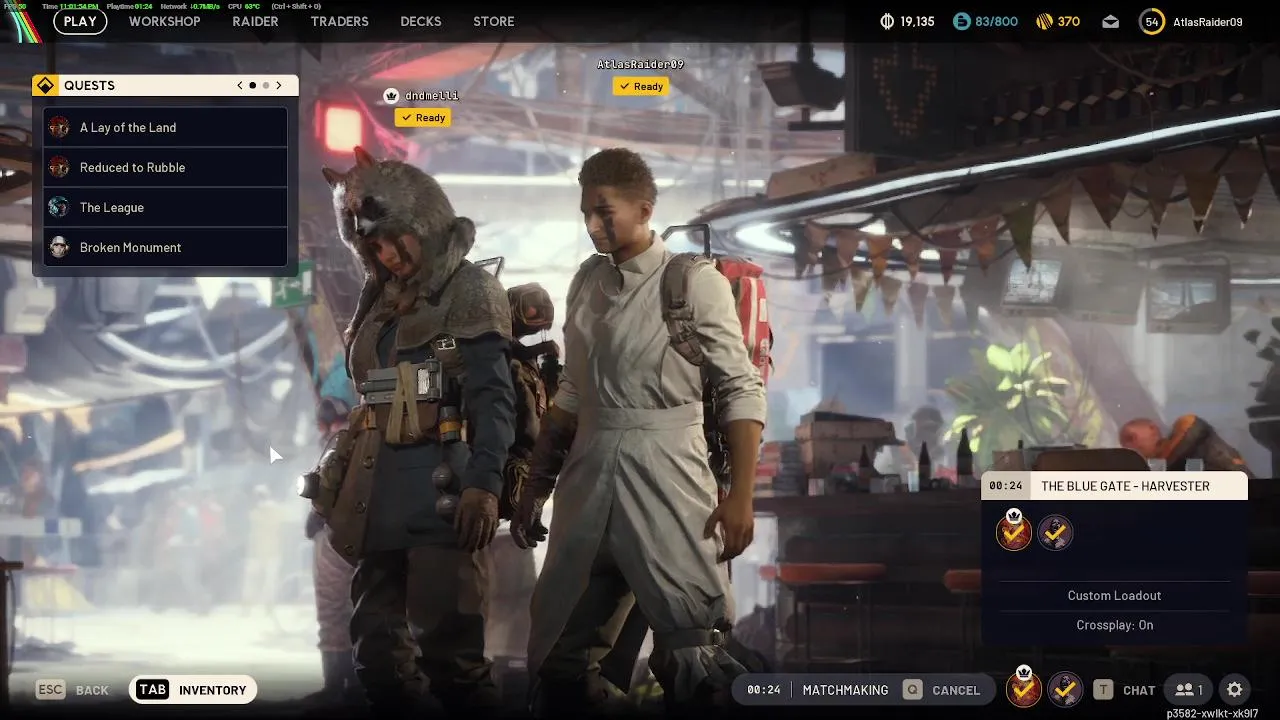Select the first quests page dot
Image resolution: width=1280 pixels, height=720 pixels.
coord(252,85)
